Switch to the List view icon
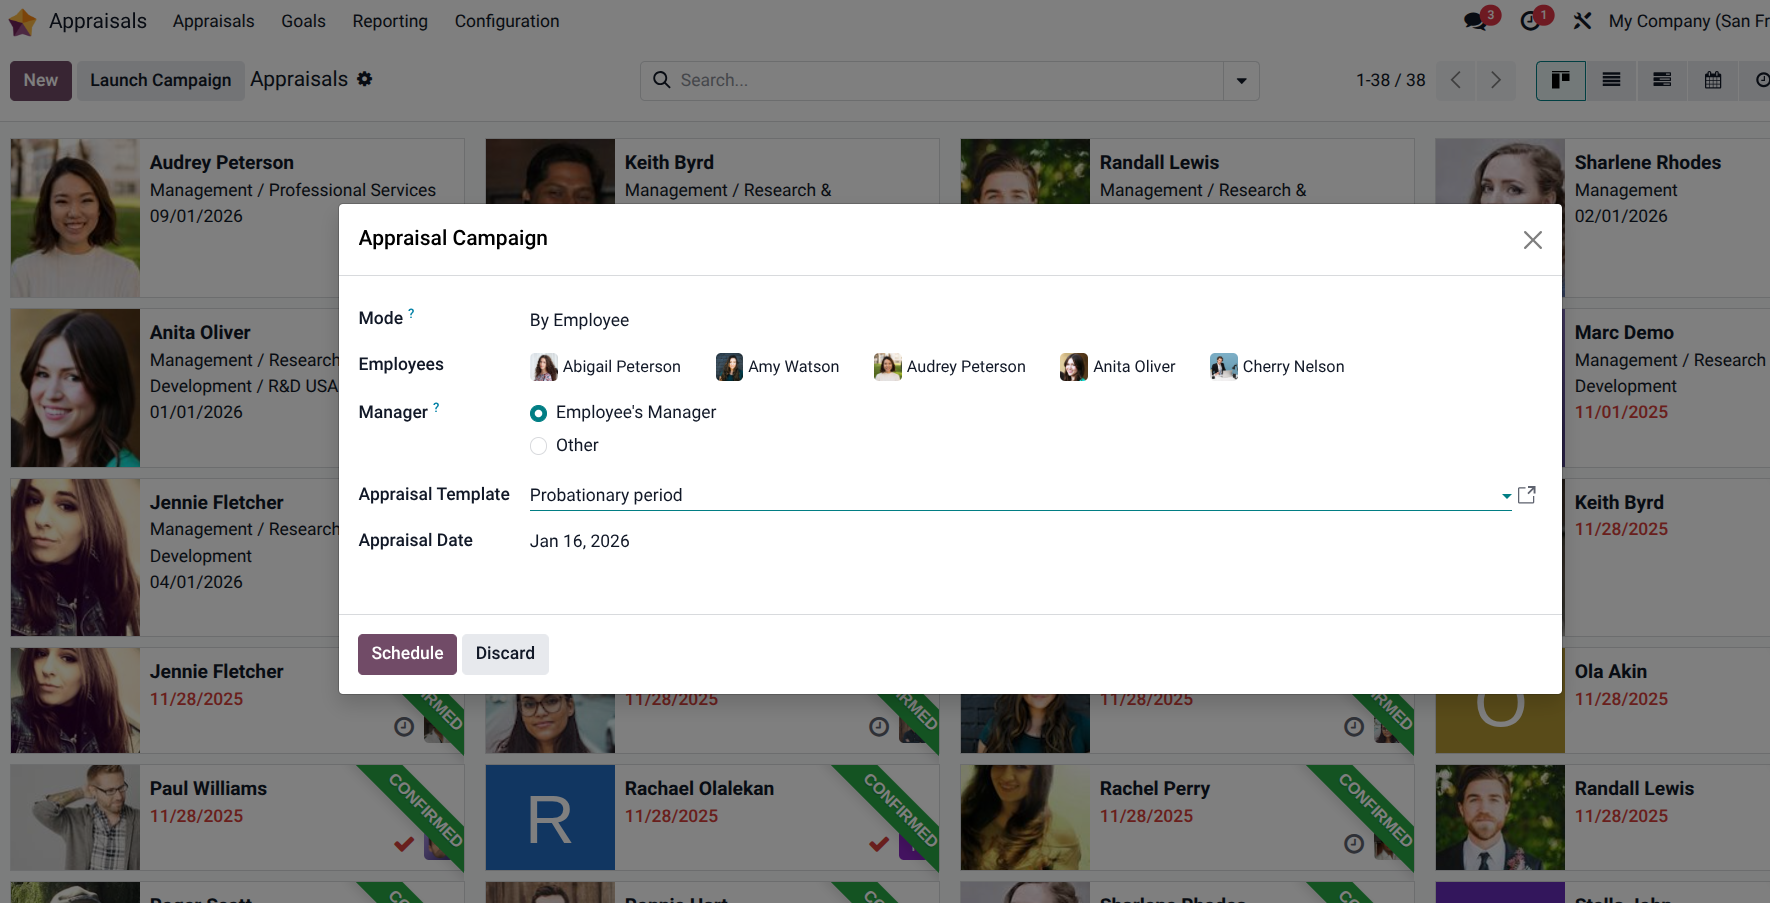 (x=1611, y=80)
